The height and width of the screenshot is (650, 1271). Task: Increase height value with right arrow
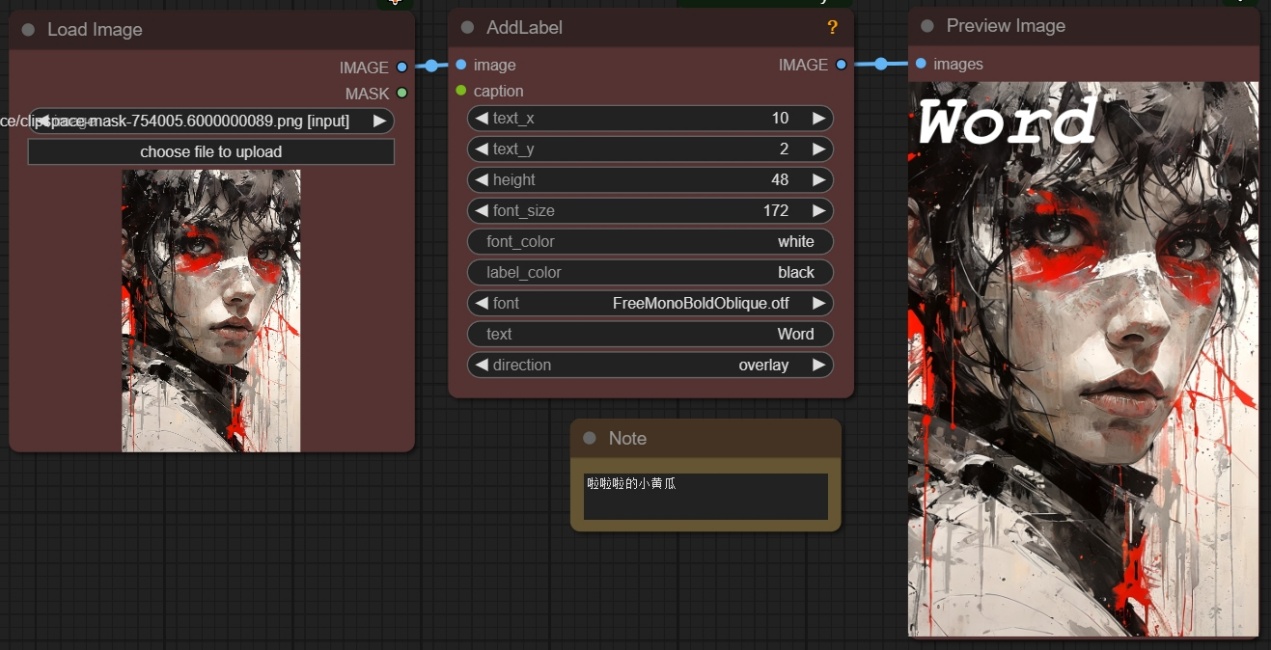pyautogui.click(x=818, y=180)
